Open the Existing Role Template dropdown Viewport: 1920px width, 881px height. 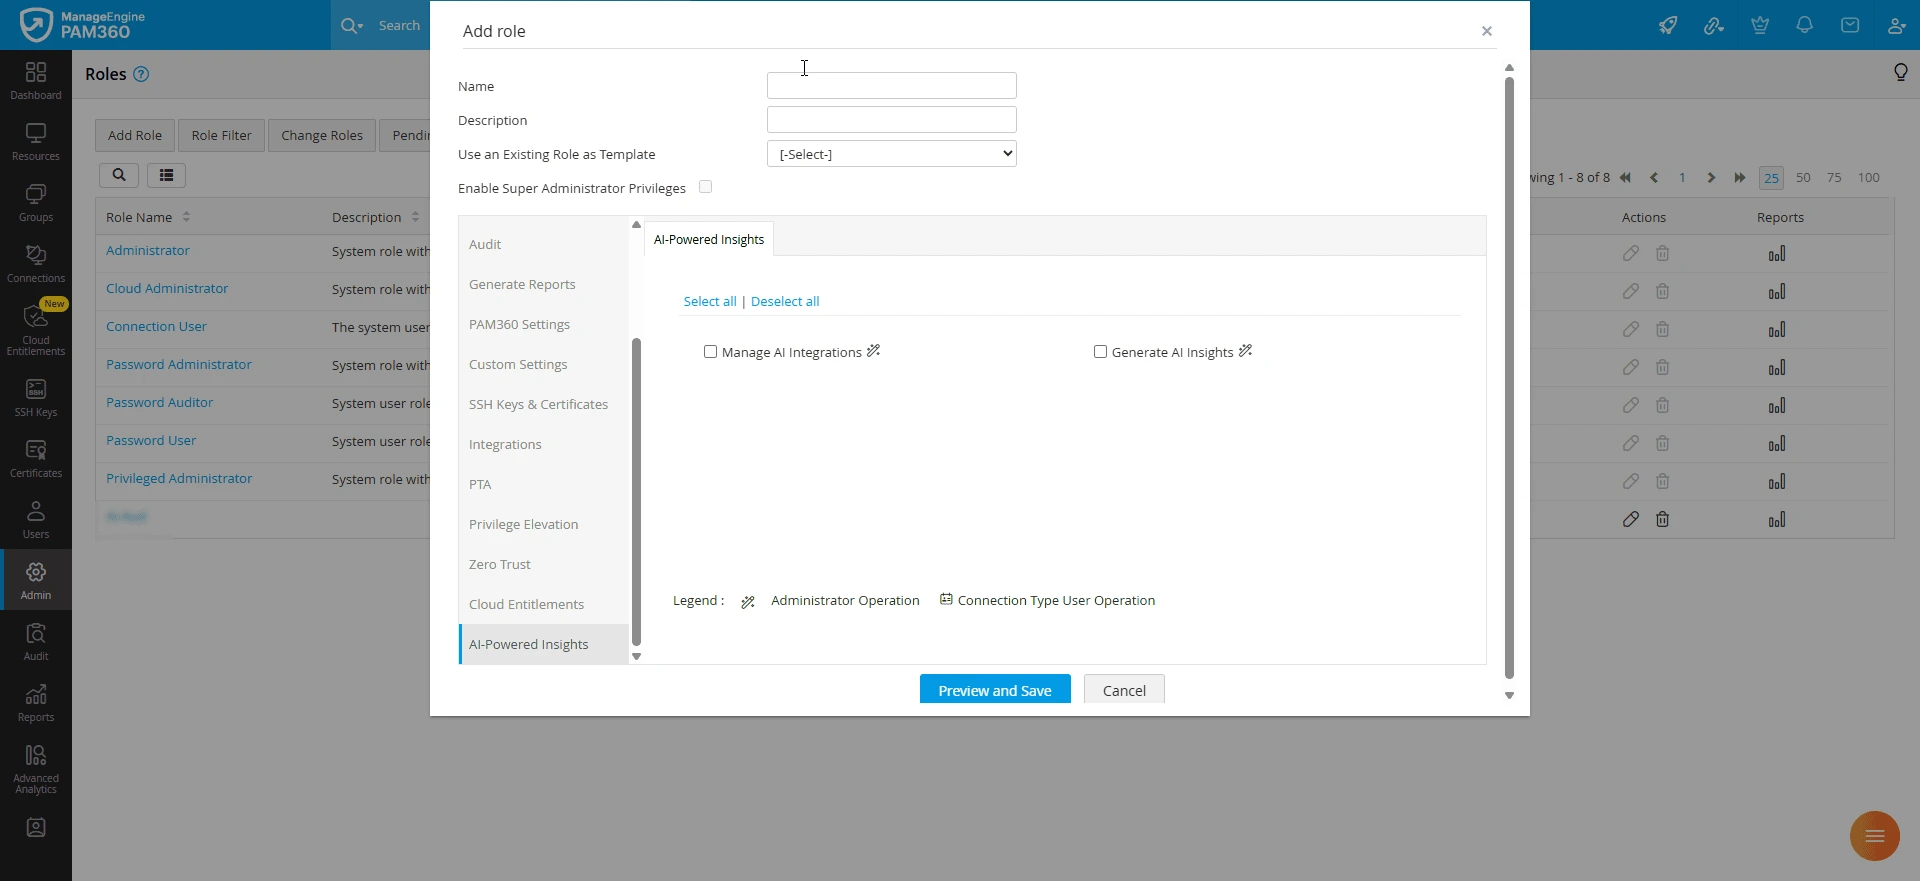coord(891,154)
